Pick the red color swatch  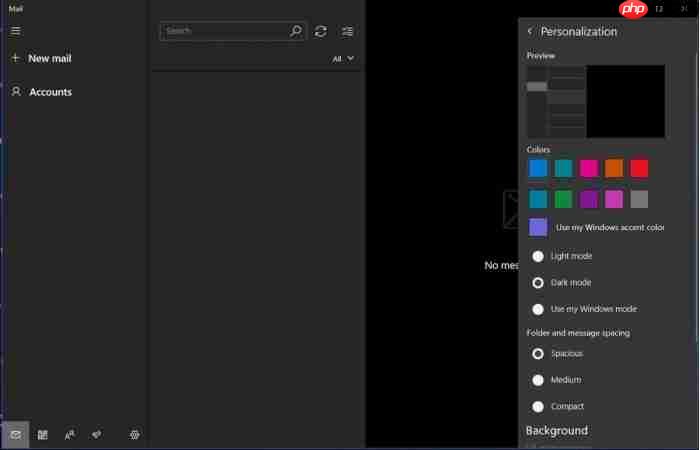click(x=639, y=168)
